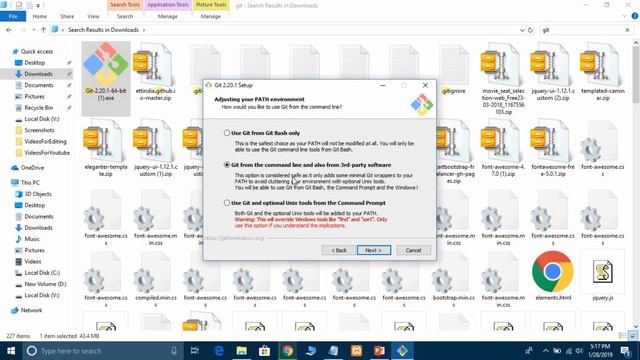Open the gitforwindows.org link in setup
The width and height of the screenshot is (640, 360).
pyautogui.click(x=234, y=238)
